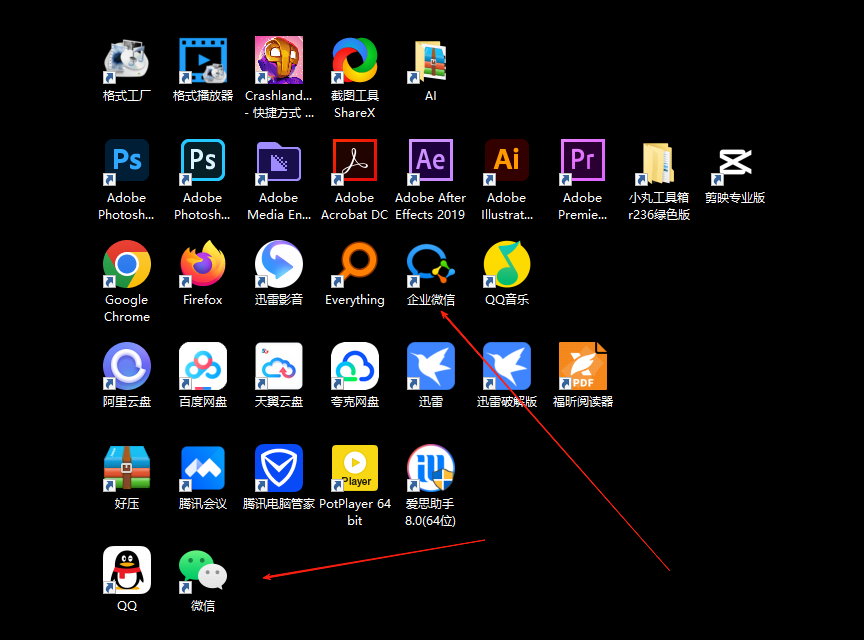
Task: Select the Adobe Acrobat DC icon
Action: [x=355, y=162]
